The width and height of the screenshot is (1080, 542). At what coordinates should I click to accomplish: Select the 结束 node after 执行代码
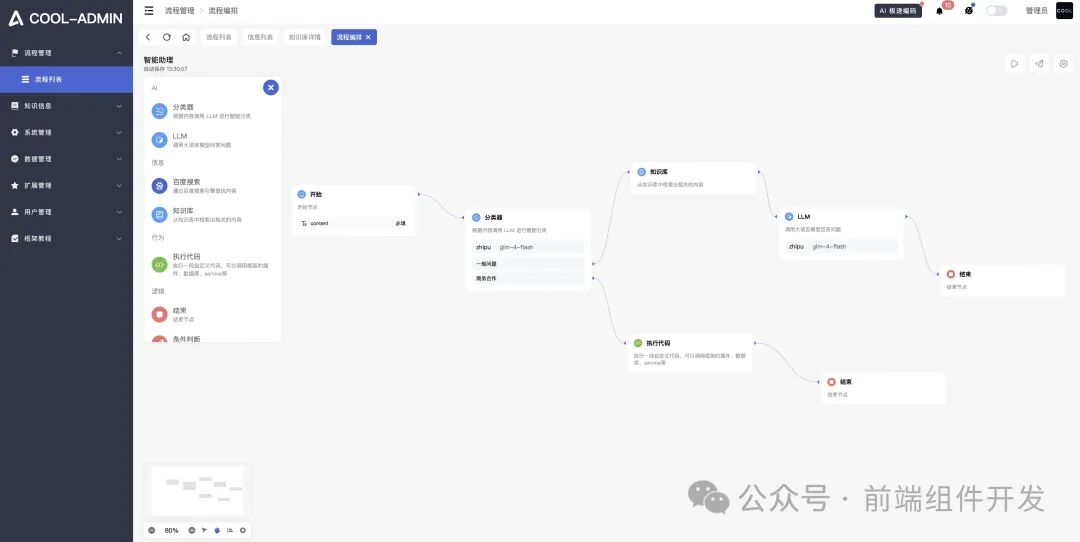tap(883, 388)
